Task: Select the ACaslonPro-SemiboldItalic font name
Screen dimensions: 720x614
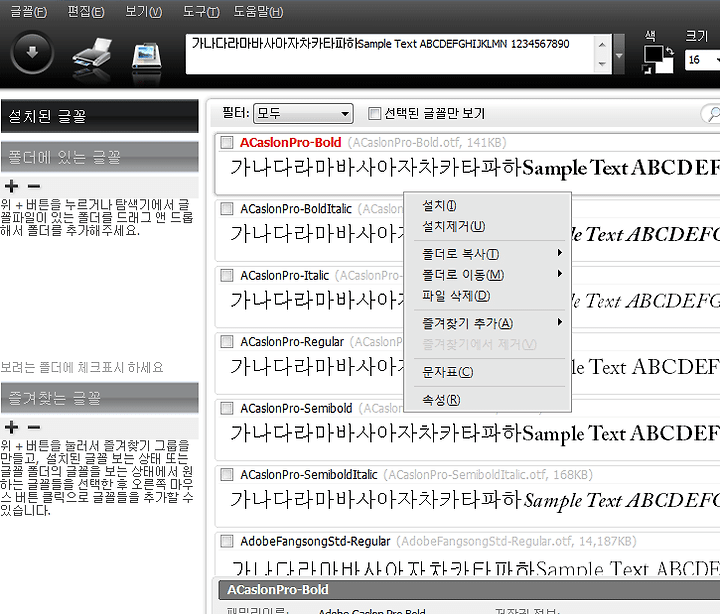Action: pyautogui.click(x=309, y=474)
